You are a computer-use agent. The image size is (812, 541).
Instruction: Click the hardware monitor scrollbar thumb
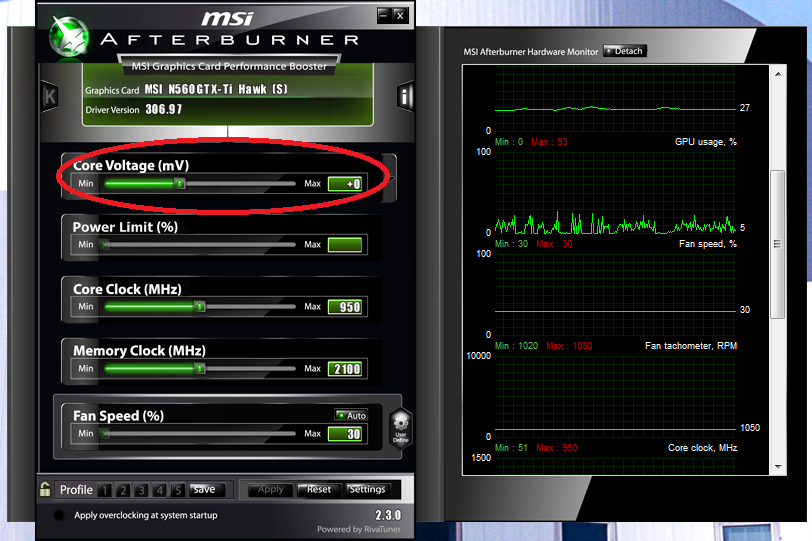coord(777,244)
